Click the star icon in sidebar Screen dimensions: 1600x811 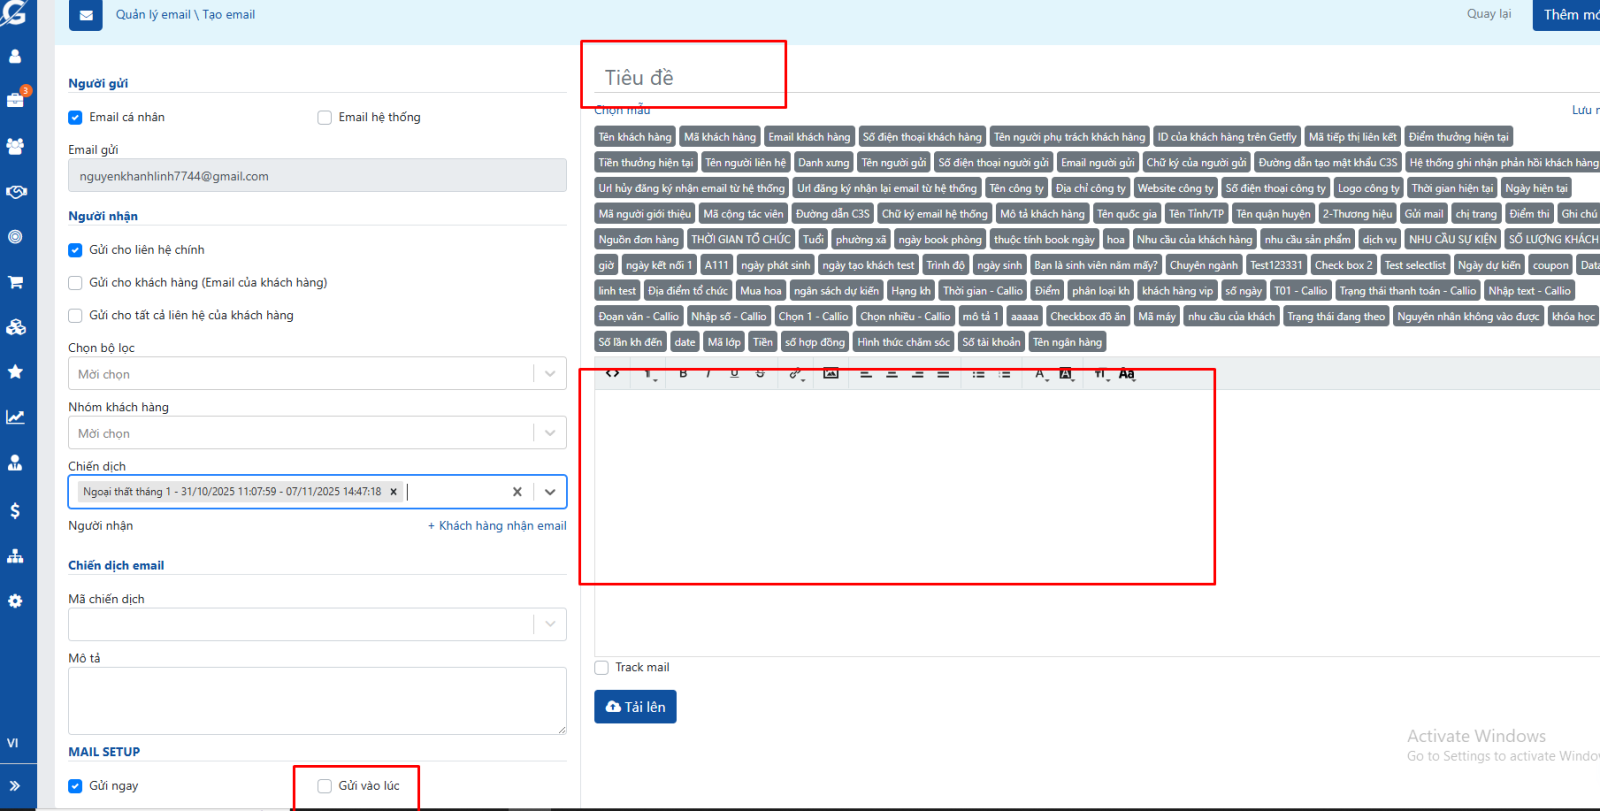tap(15, 372)
